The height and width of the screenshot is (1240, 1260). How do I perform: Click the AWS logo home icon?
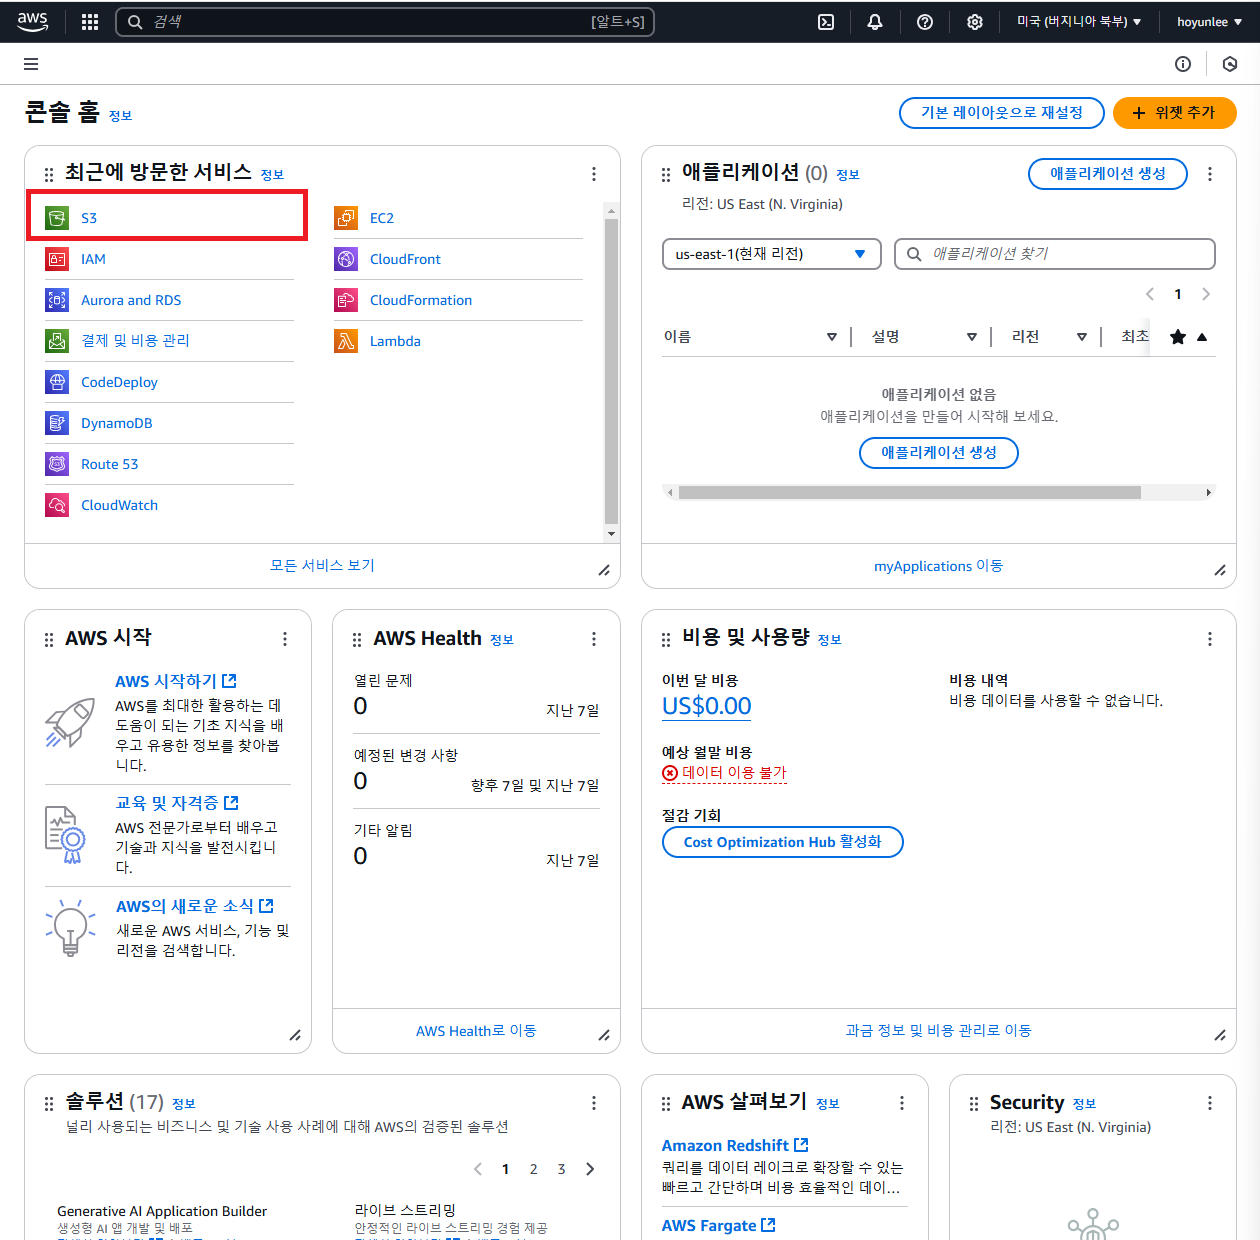click(x=32, y=21)
